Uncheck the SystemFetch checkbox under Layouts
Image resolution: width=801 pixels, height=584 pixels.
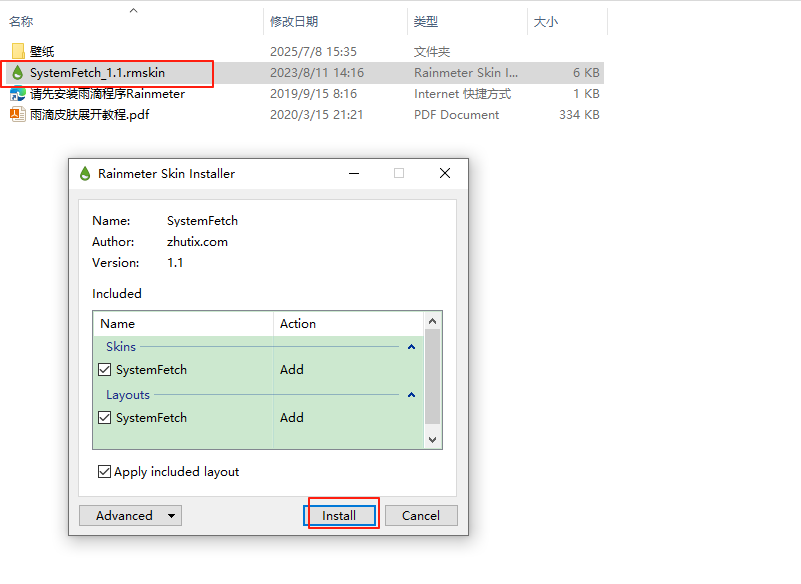[105, 417]
